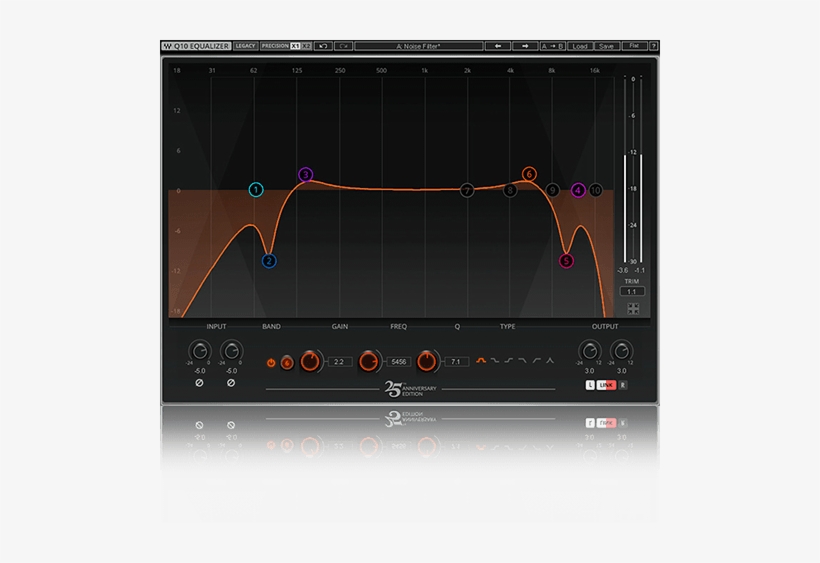
Task: Click the left output meter peak -3.6
Action: [x=623, y=270]
